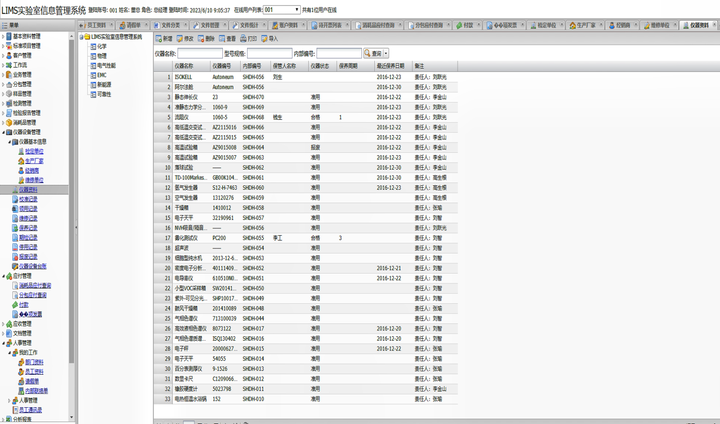Select 化学 in the category tree

pos(101,46)
